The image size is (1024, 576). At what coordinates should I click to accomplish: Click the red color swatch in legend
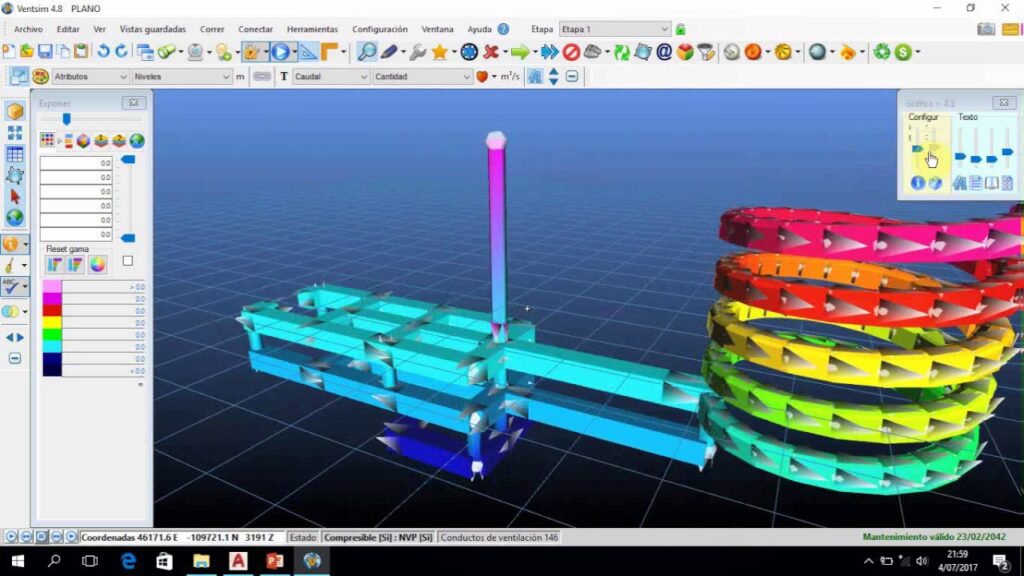(x=52, y=311)
